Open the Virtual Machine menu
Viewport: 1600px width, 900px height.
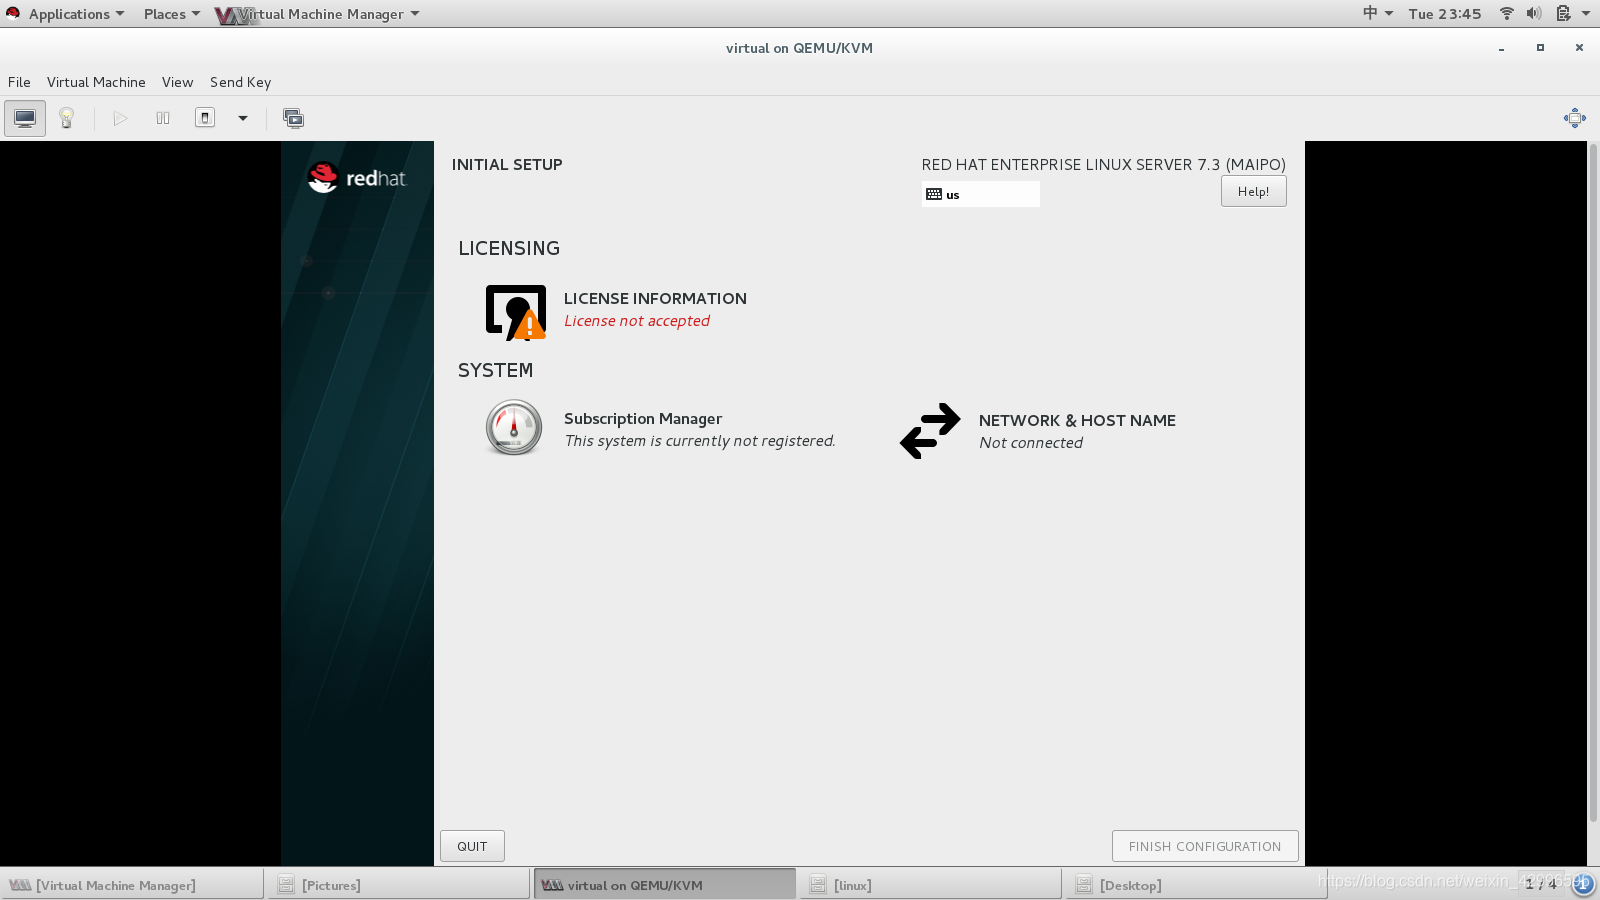coord(96,82)
